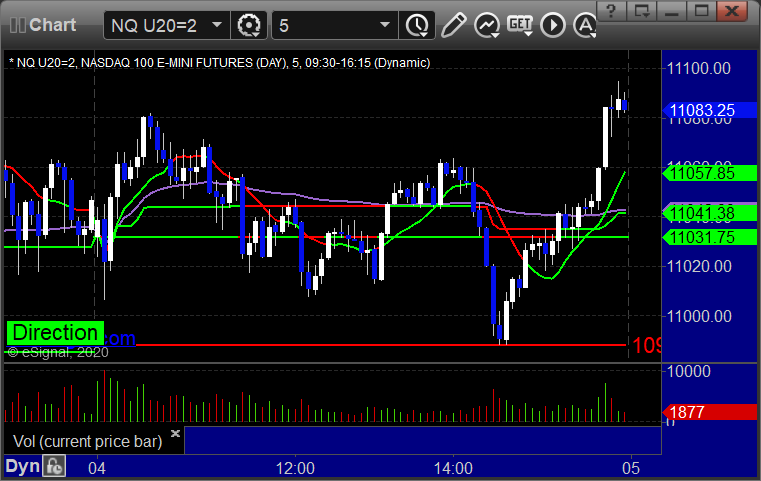The image size is (761, 481).
Task: Open the alerts A icon
Action: tap(585, 25)
